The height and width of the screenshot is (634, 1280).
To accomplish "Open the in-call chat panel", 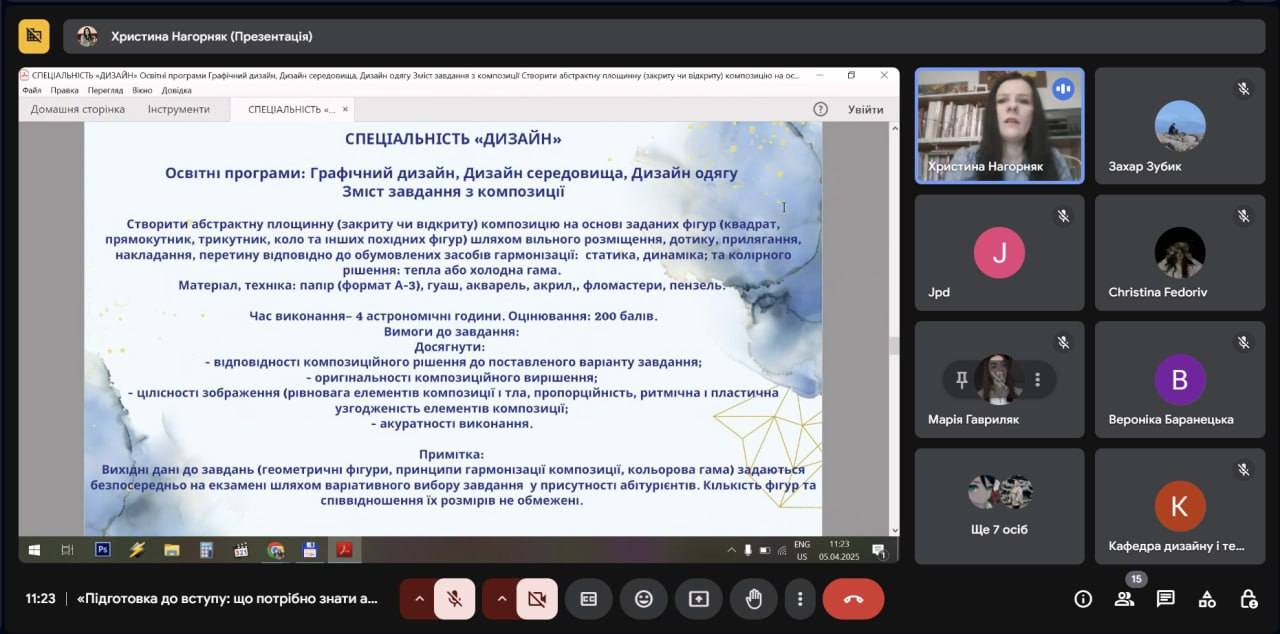I will click(x=1166, y=599).
